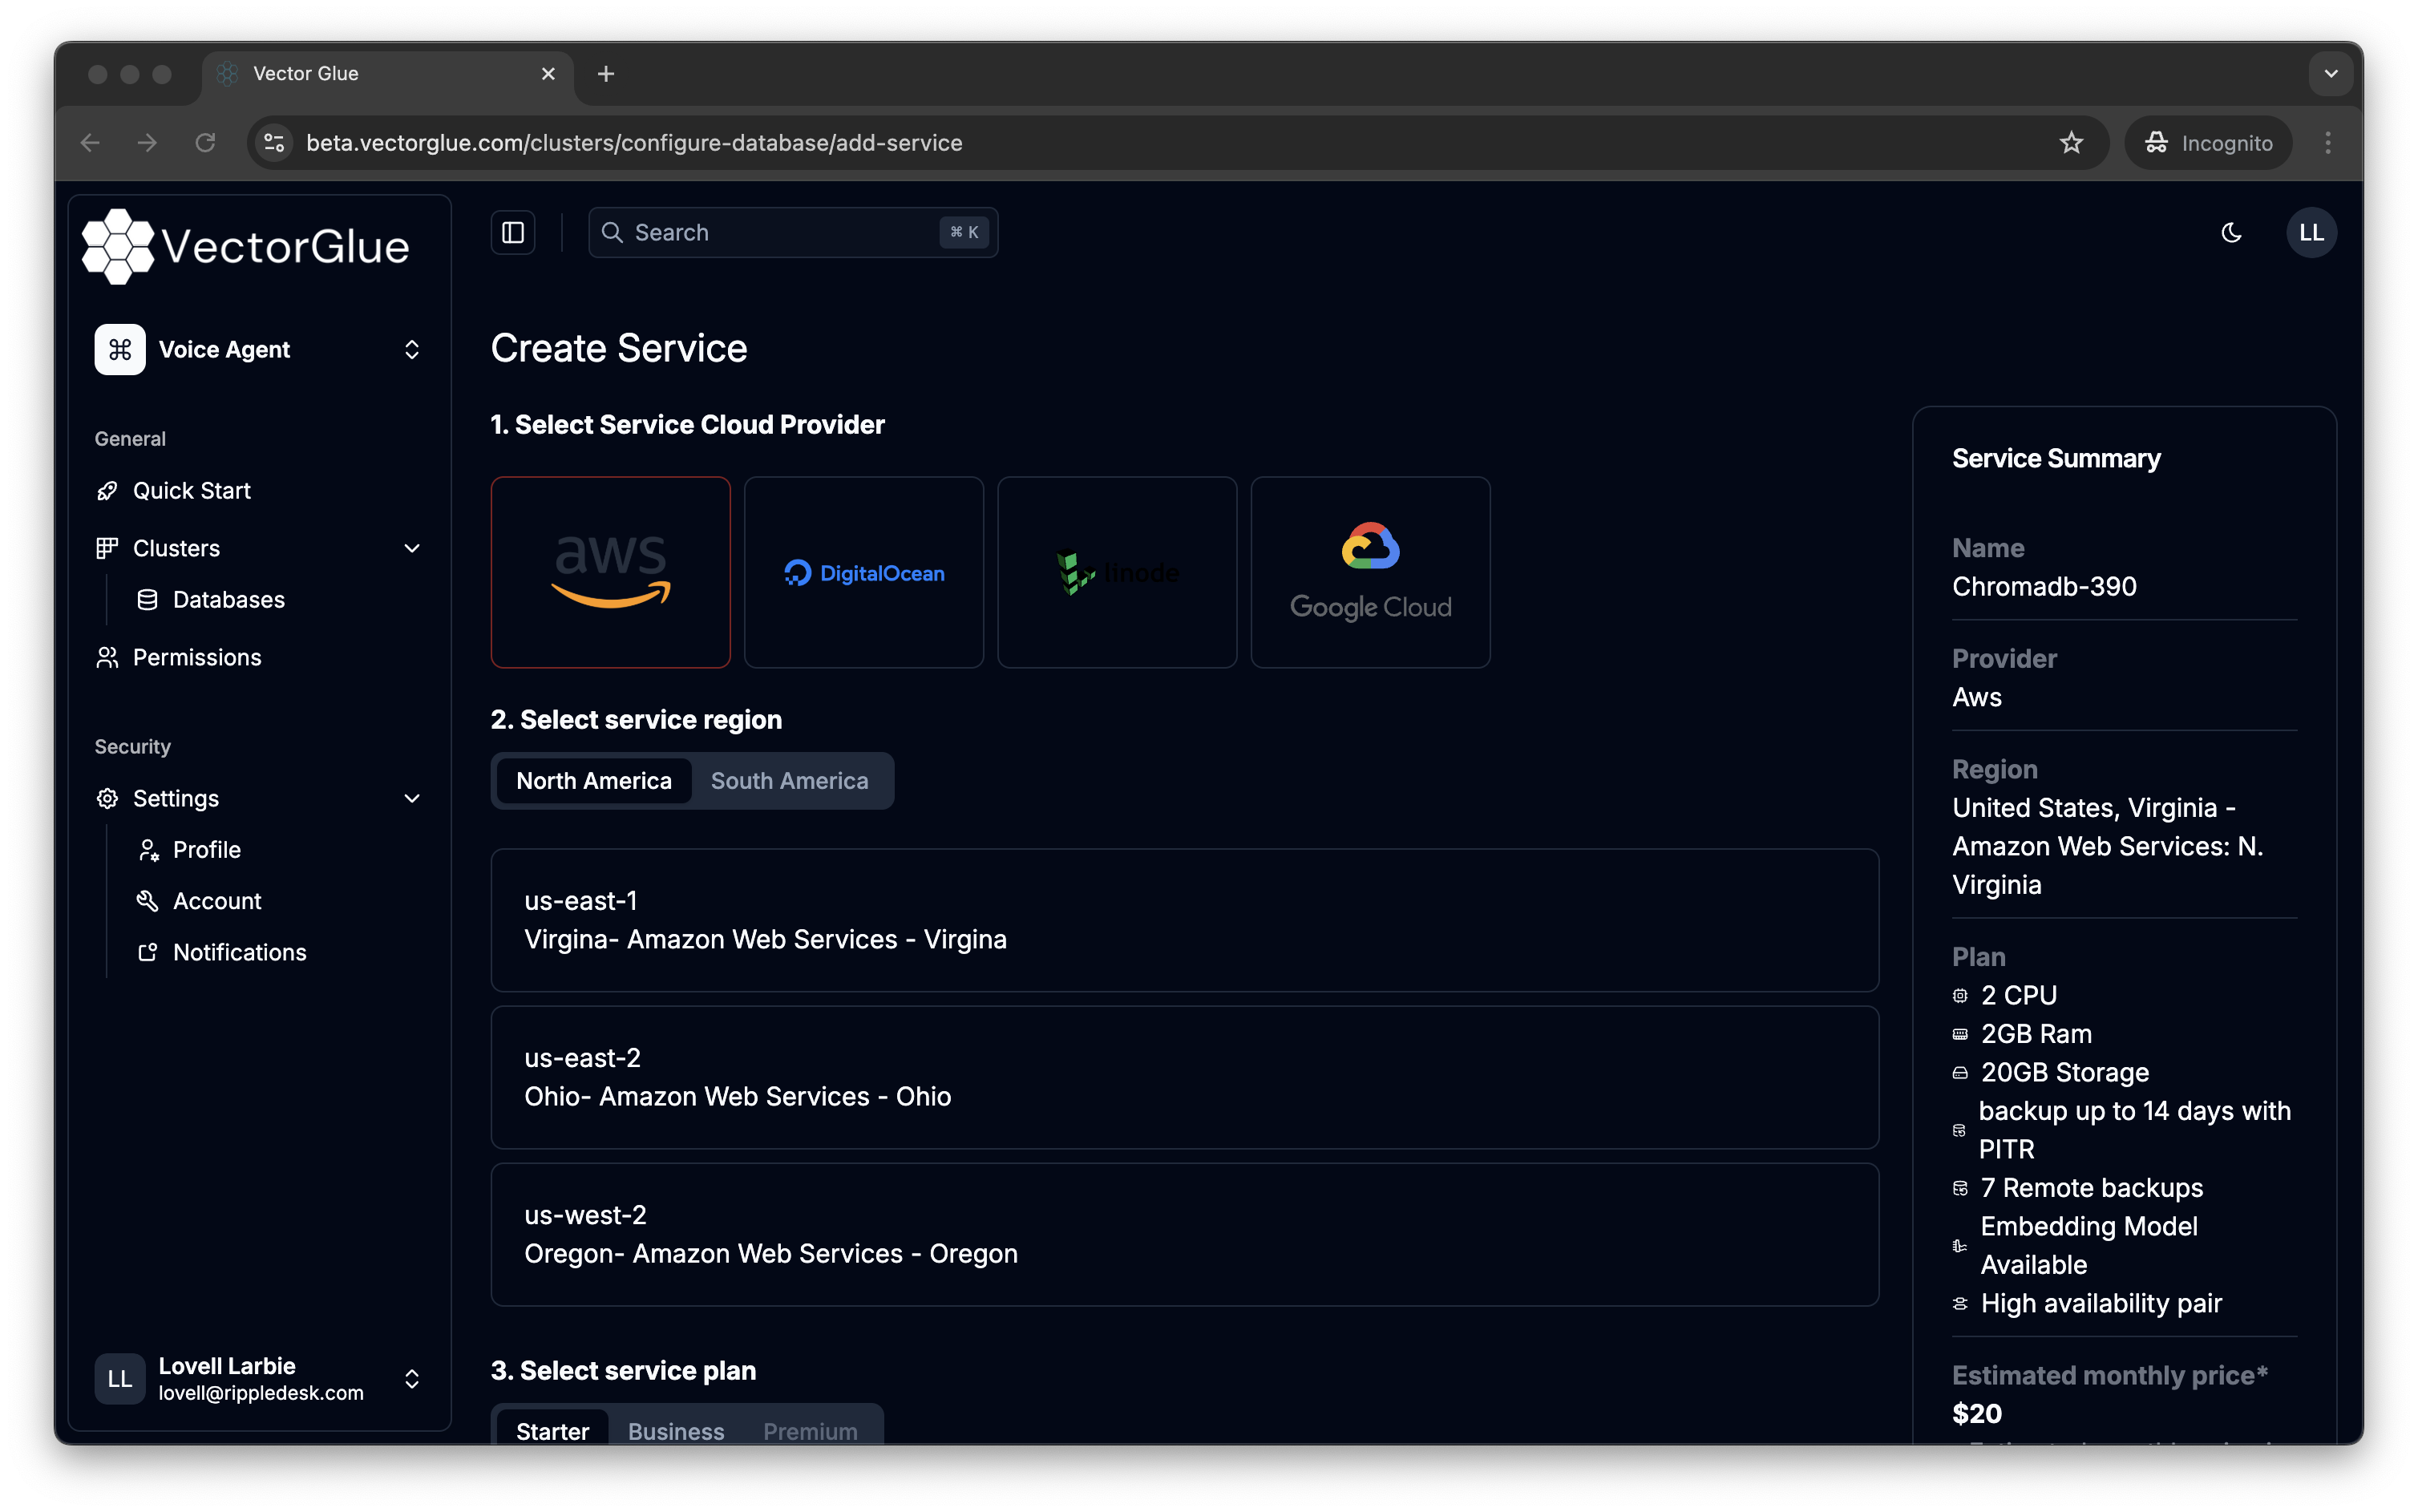Viewport: 2418px width, 1512px height.
Task: Open Notifications settings
Action: click(240, 952)
